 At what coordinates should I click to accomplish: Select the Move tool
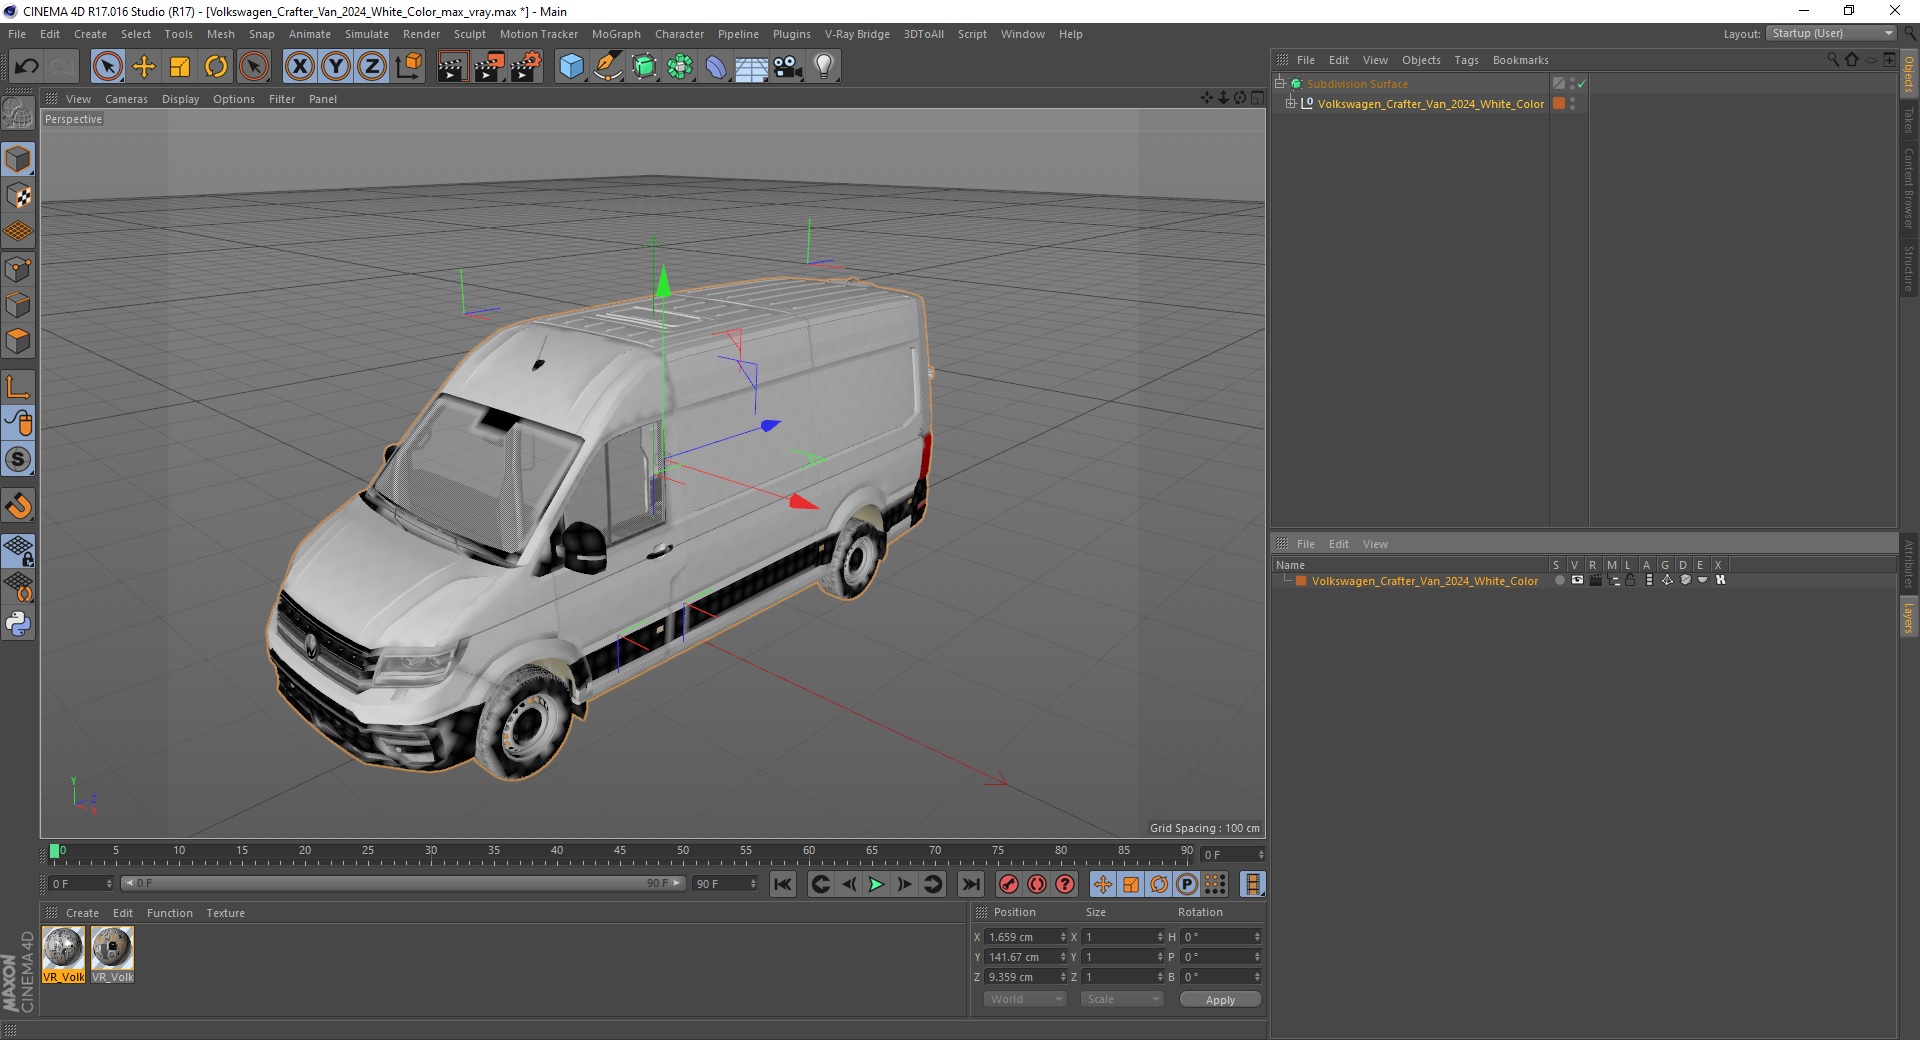coord(144,67)
